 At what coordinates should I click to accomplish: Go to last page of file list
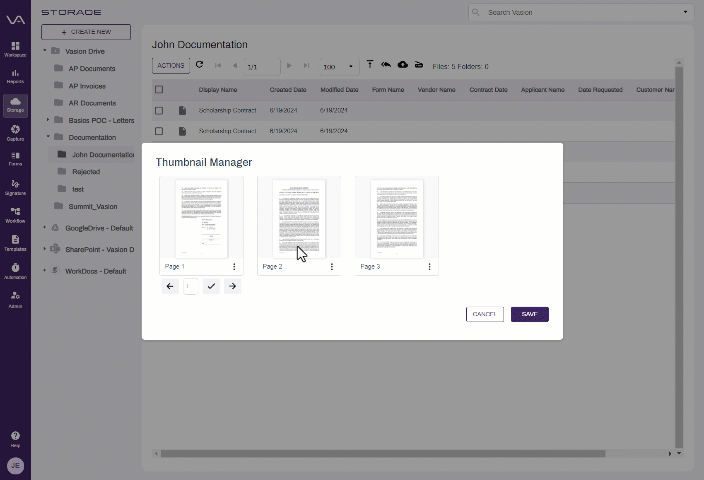coord(306,66)
